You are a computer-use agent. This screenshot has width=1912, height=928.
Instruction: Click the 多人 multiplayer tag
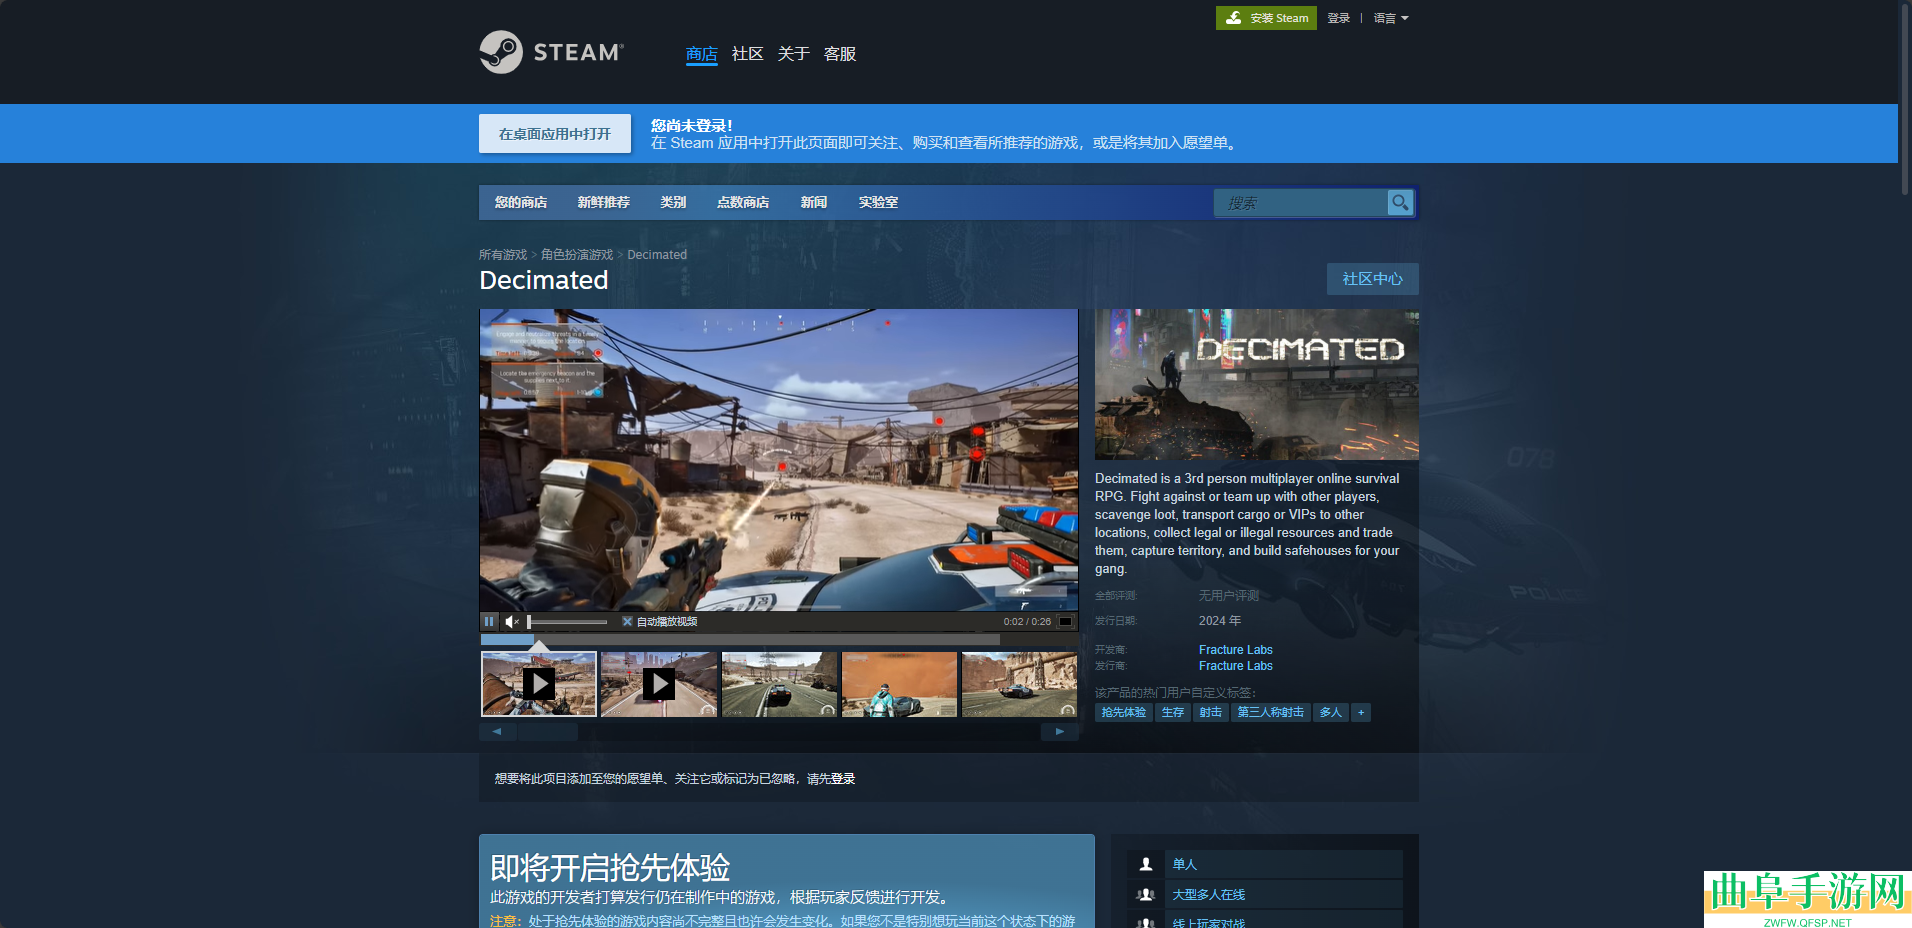[x=1331, y=713]
